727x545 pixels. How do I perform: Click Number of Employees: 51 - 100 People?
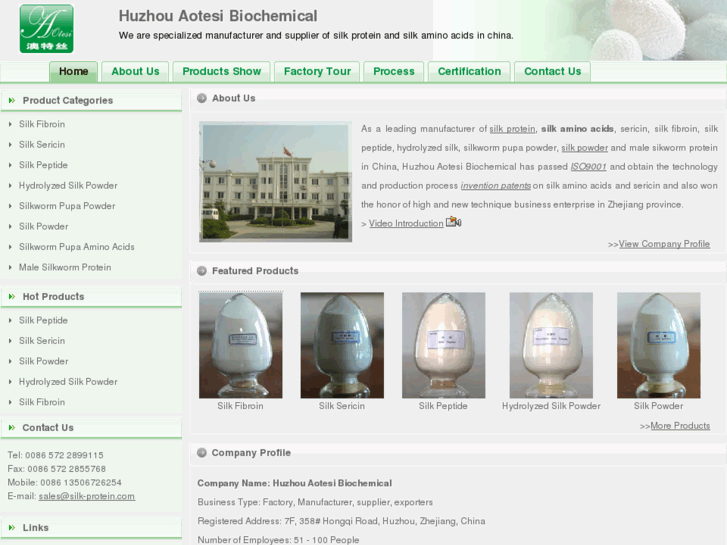click(x=278, y=540)
